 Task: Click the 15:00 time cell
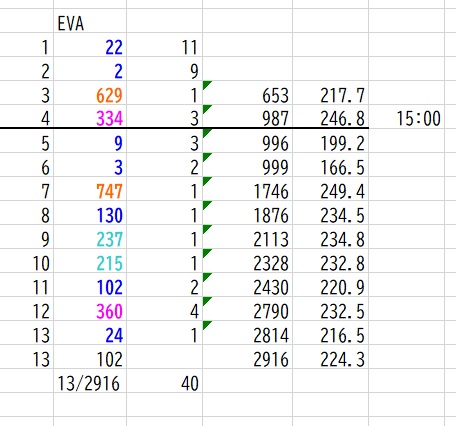pyautogui.click(x=406, y=116)
